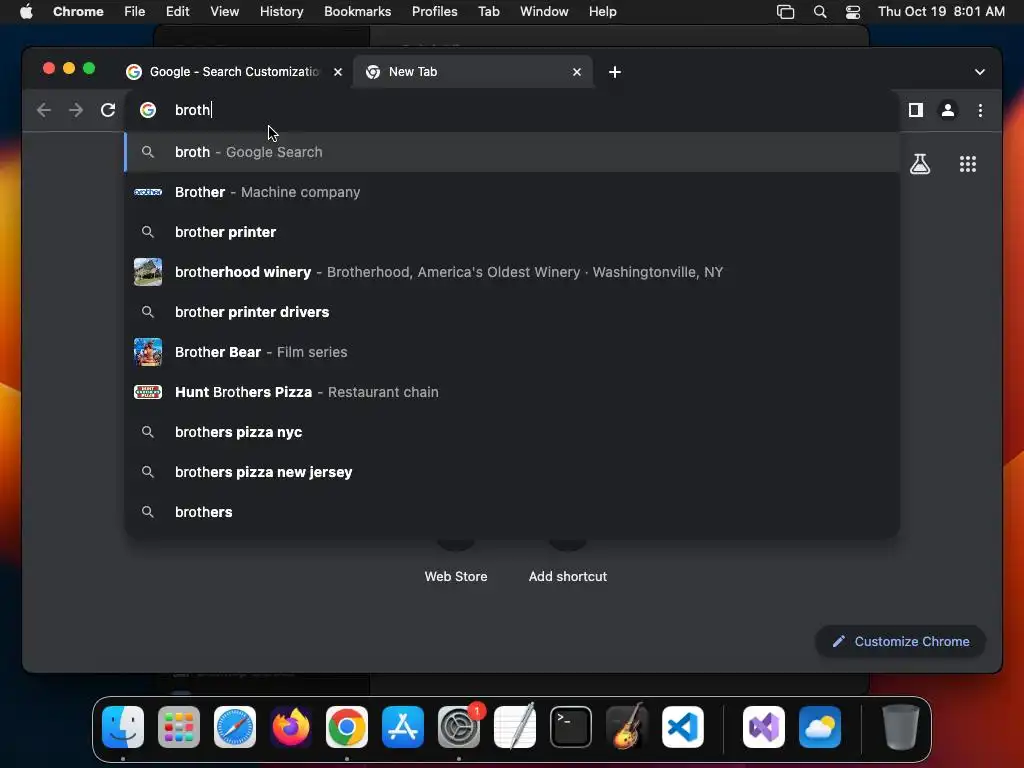Open App Store from the Dock
The image size is (1024, 768).
403,727
